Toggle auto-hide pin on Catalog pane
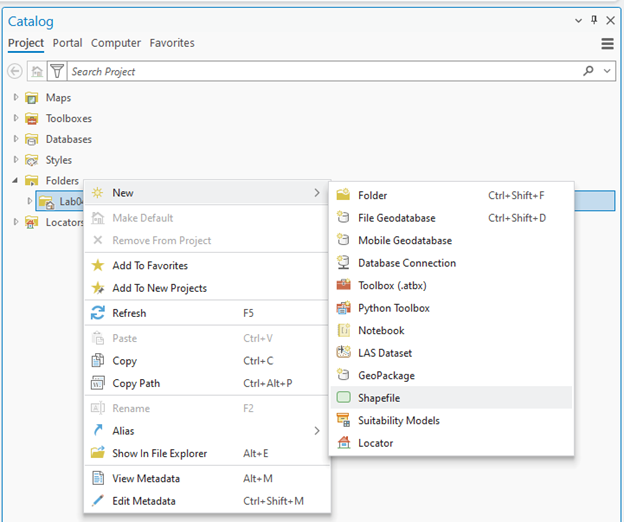624x522 pixels. pyautogui.click(x=594, y=20)
